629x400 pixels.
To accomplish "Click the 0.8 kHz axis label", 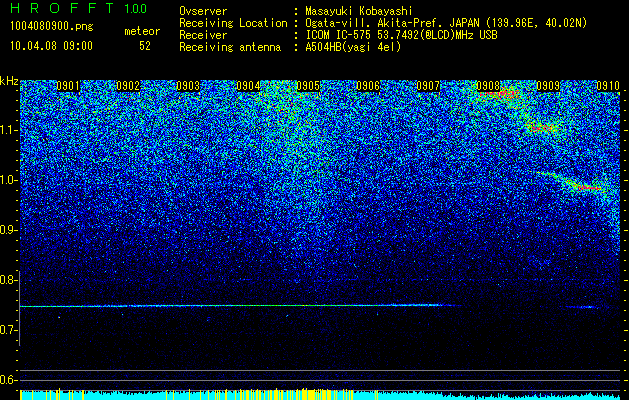I will [x=9, y=280].
